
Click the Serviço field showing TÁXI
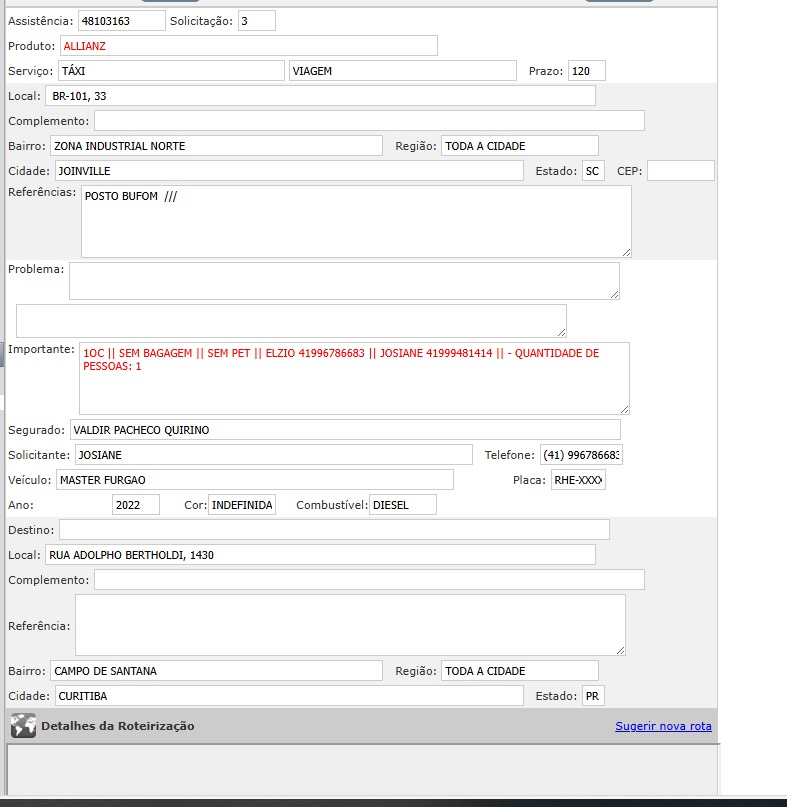click(x=171, y=71)
